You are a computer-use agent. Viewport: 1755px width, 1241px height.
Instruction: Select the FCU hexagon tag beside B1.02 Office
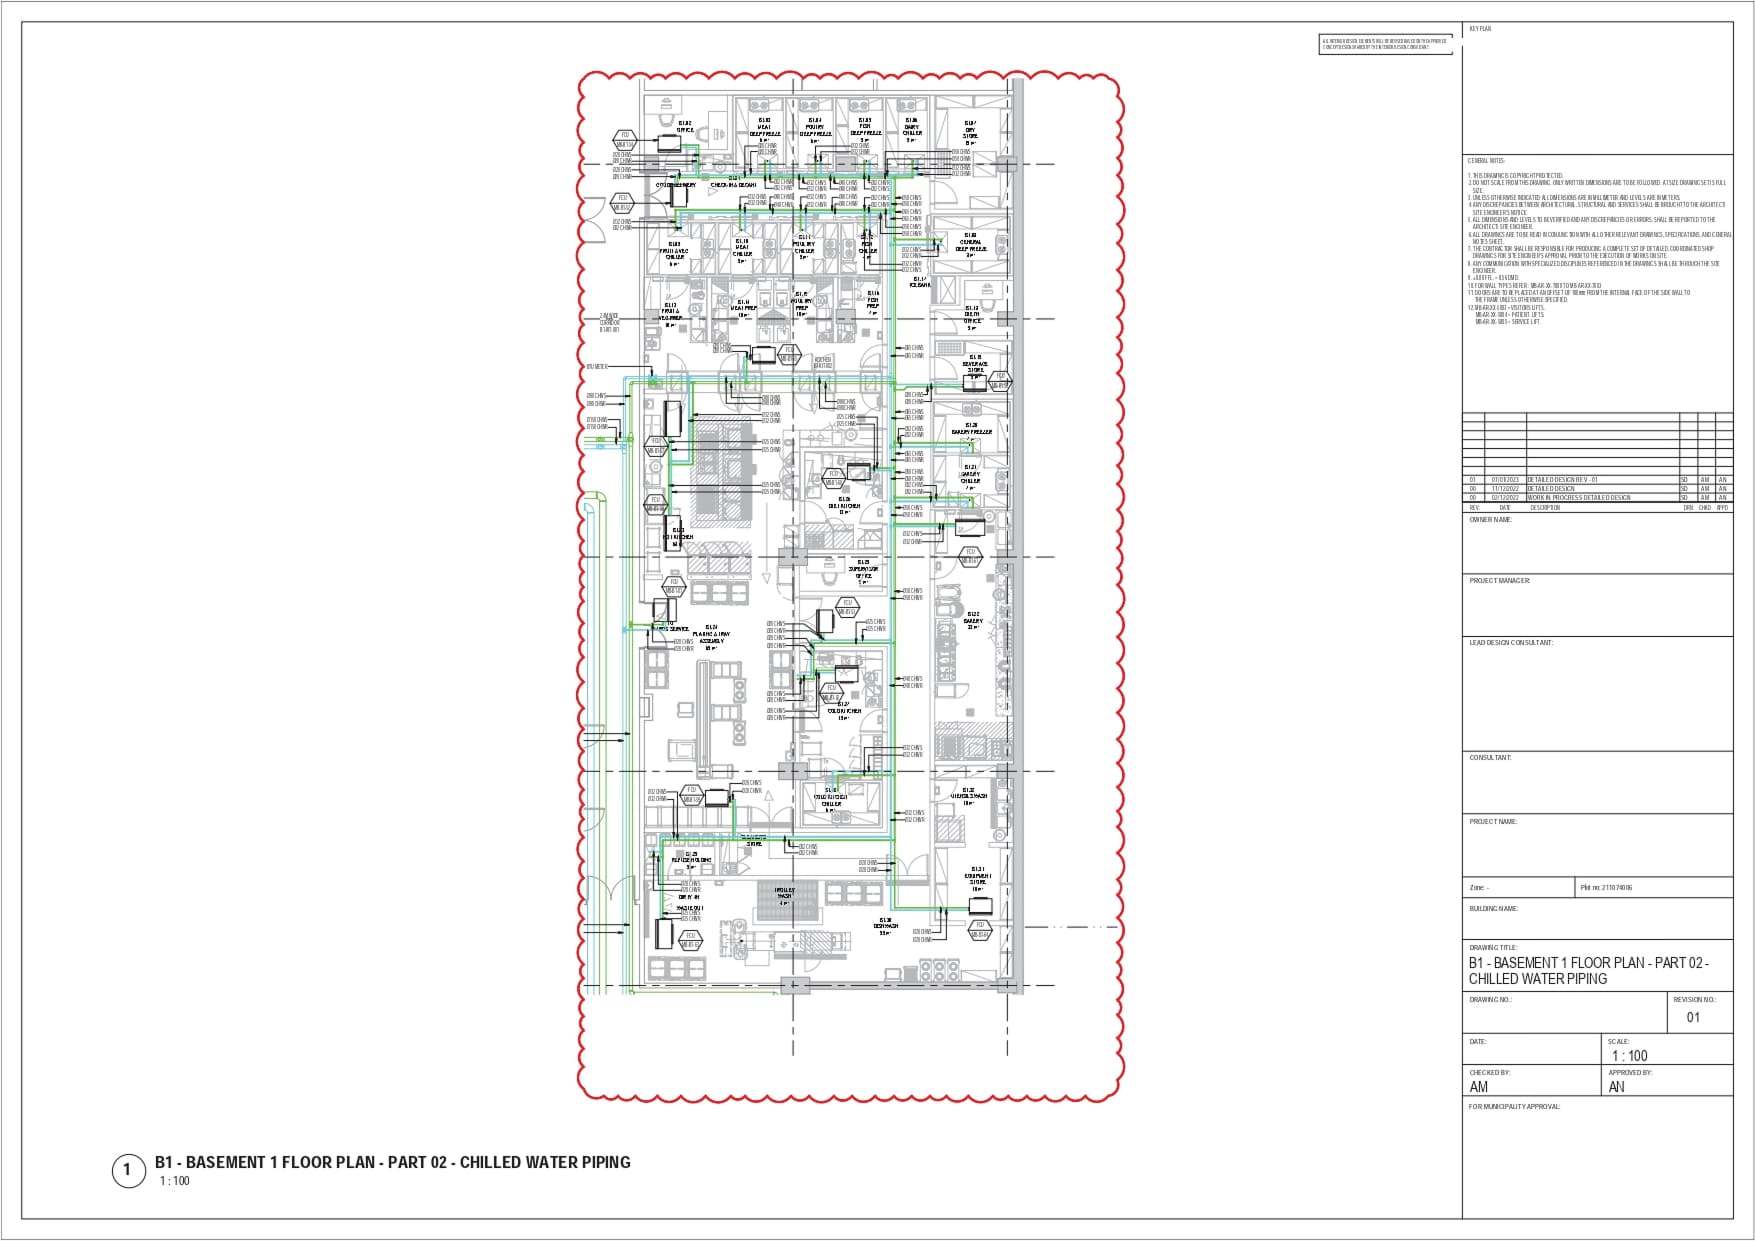coord(624,139)
